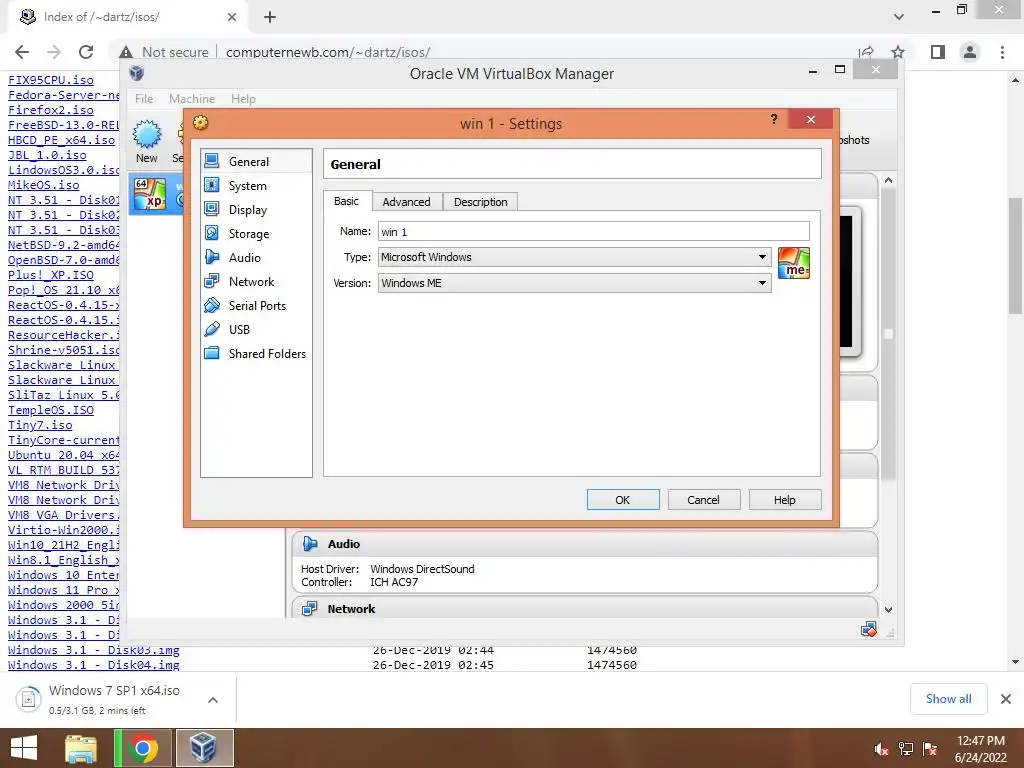
Task: Click the Name input field
Action: pos(594,231)
